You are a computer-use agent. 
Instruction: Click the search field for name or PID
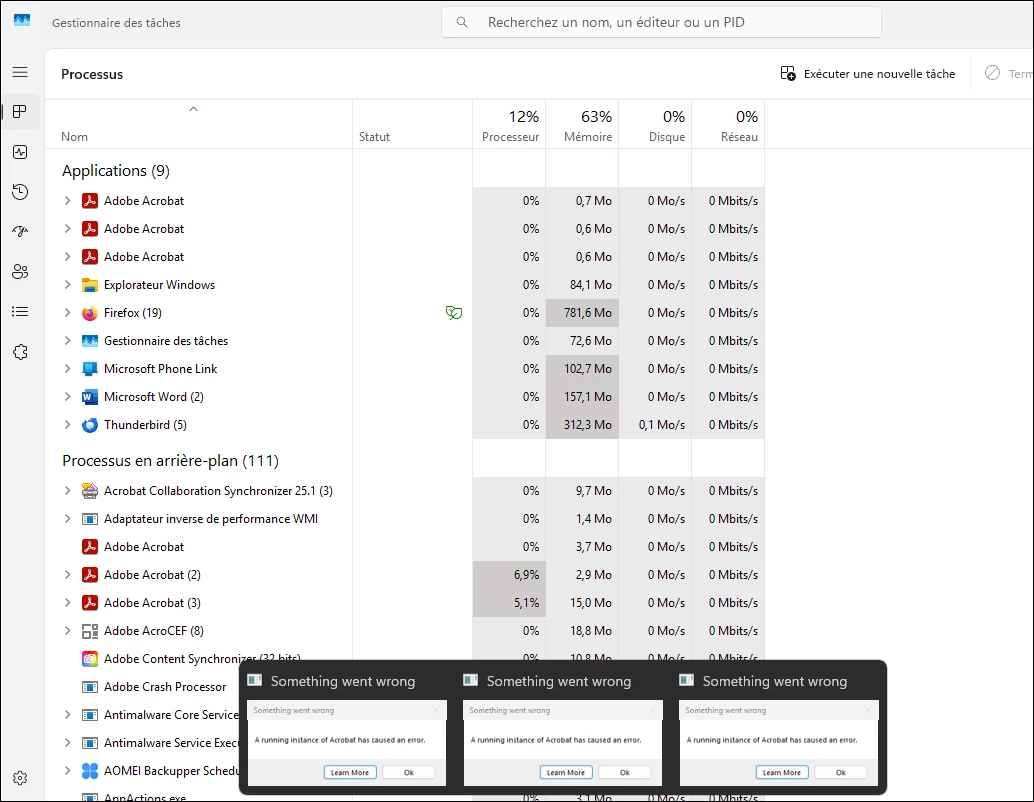tap(661, 22)
